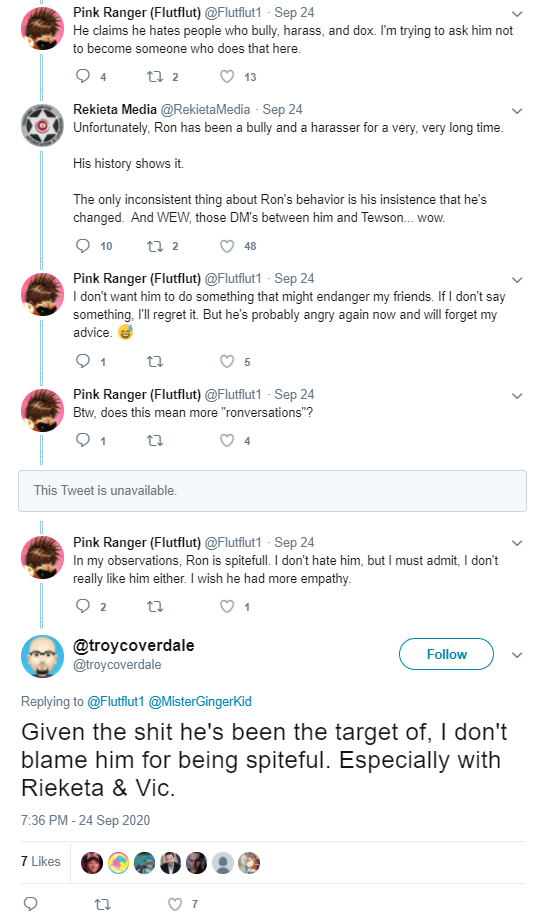This screenshot has height=916, width=545.
Task: Open chevron menu on the "Ron is spitefull" tweet
Action: click(517, 543)
